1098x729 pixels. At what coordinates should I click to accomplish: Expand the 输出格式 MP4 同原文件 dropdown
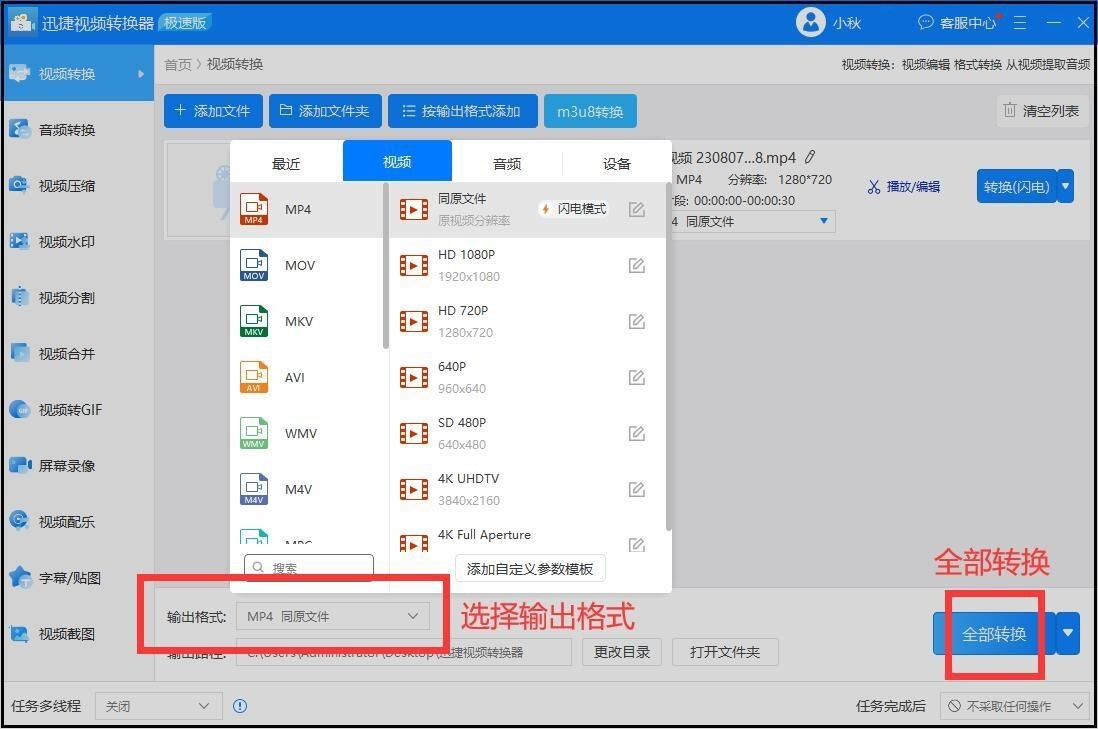click(x=333, y=617)
